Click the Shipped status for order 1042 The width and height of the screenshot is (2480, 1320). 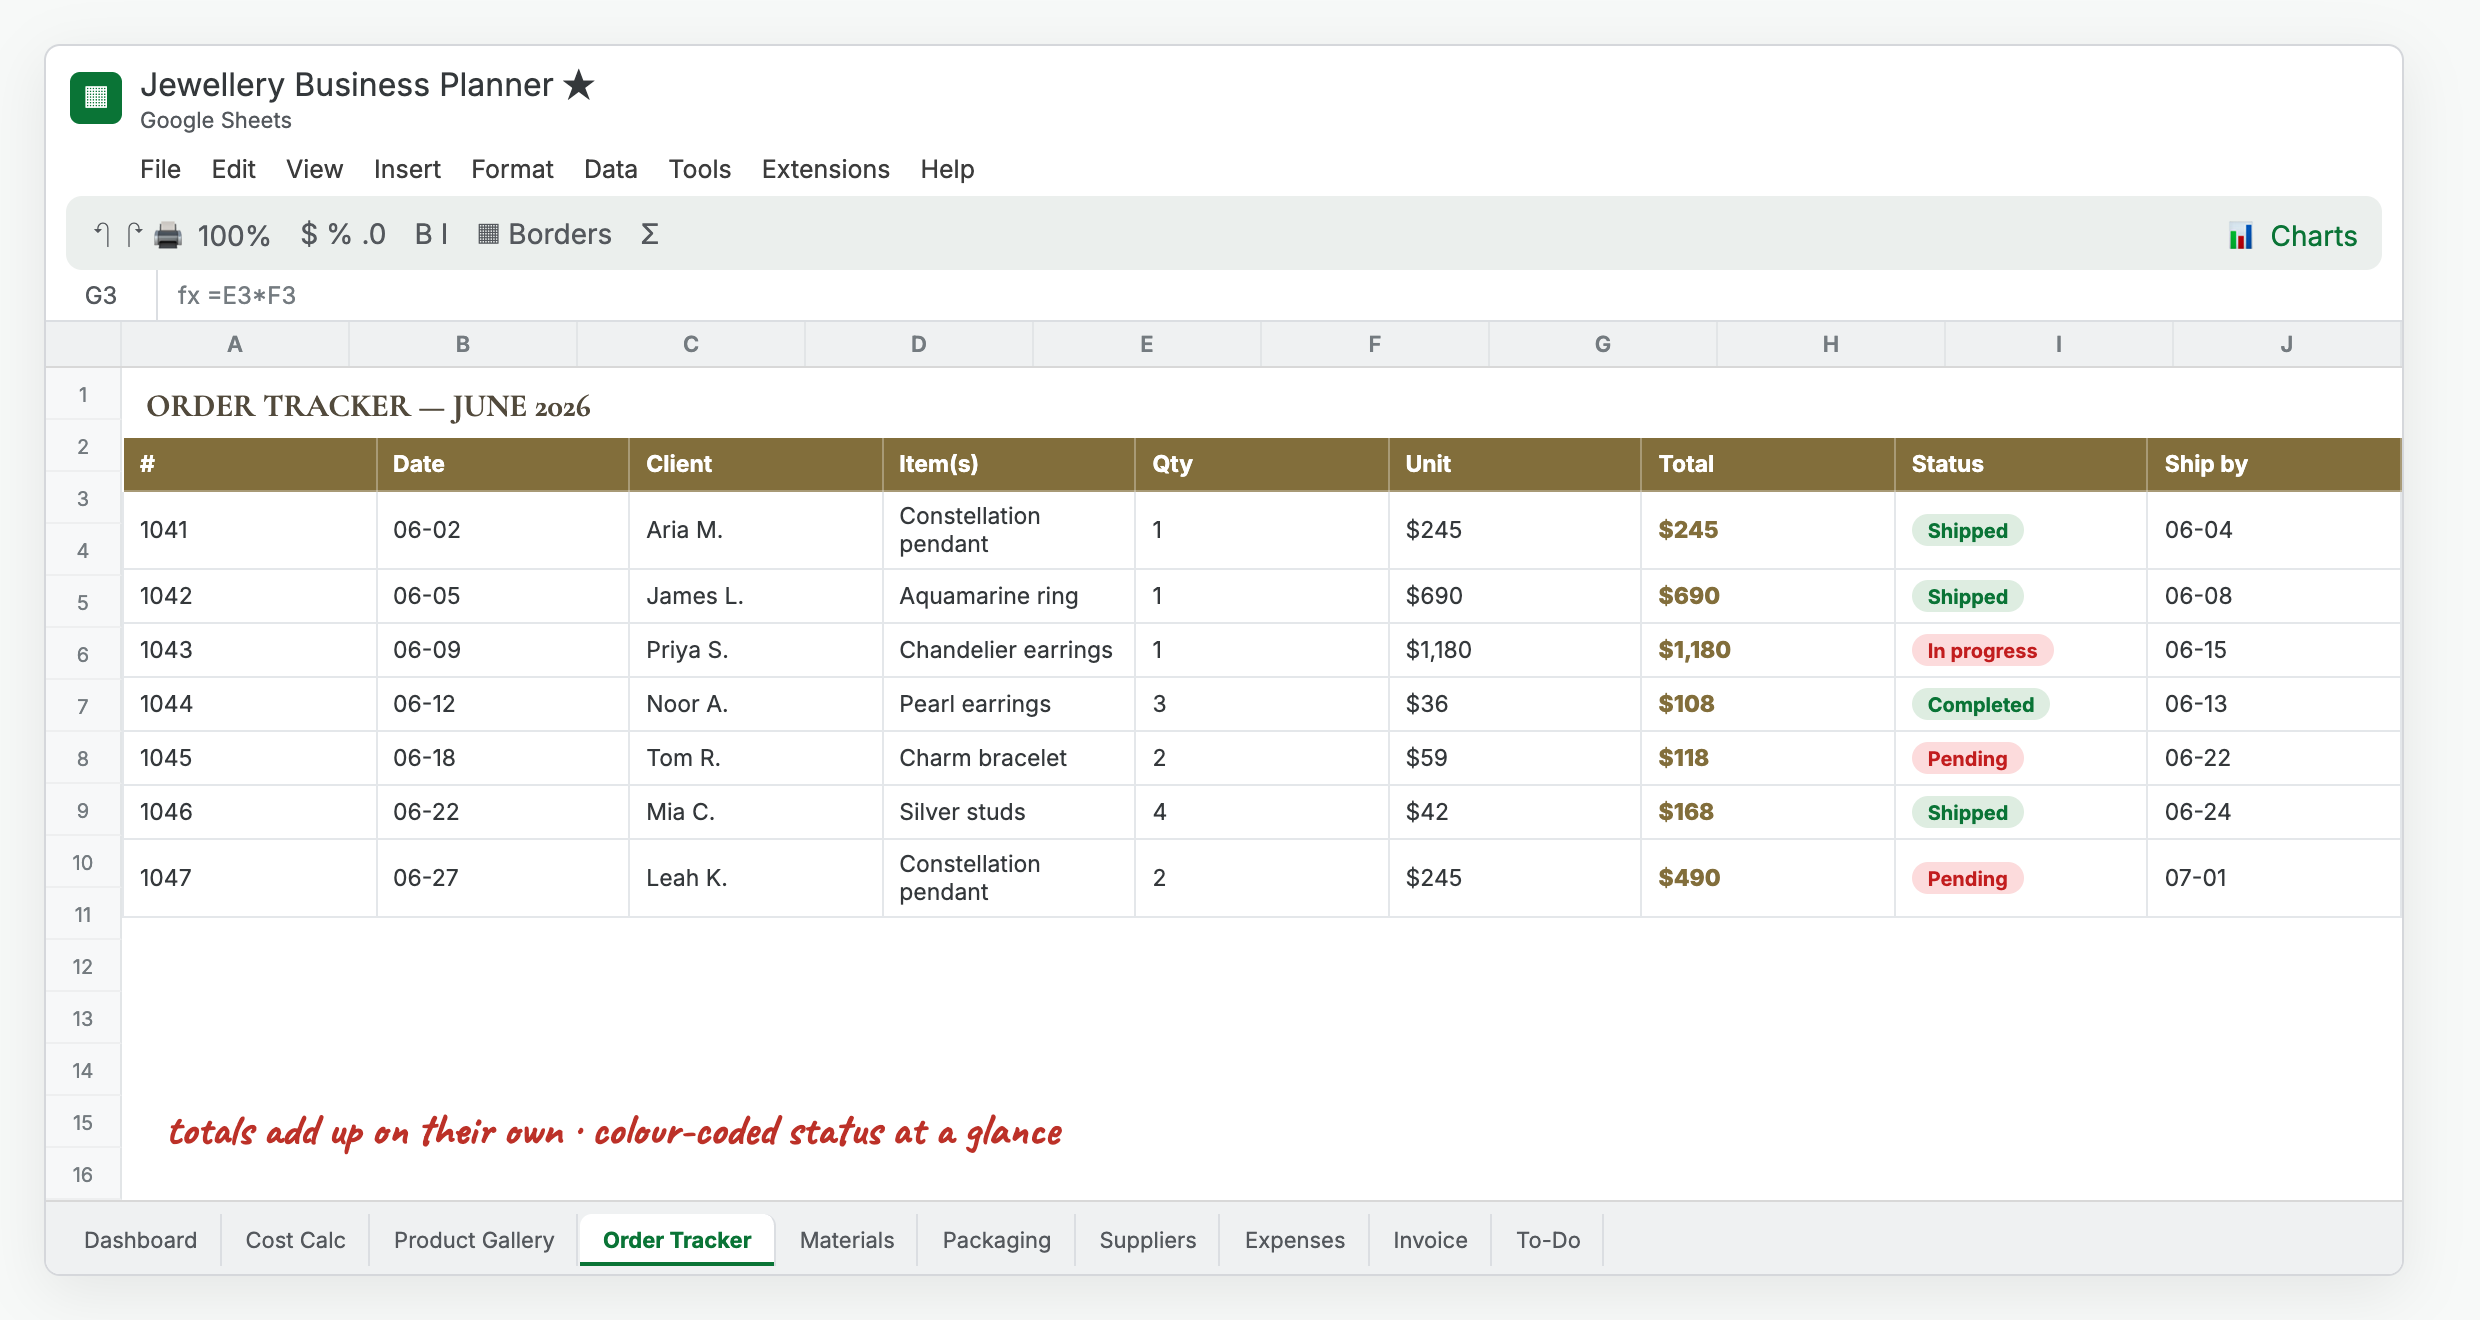coord(1967,596)
